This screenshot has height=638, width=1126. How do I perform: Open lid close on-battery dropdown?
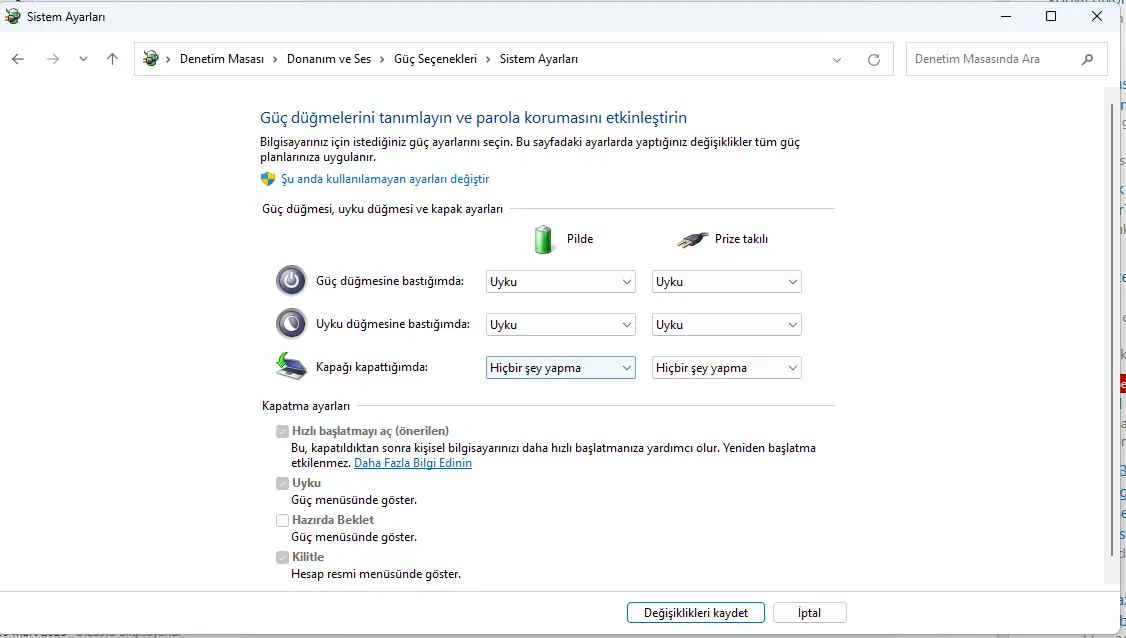tap(561, 368)
